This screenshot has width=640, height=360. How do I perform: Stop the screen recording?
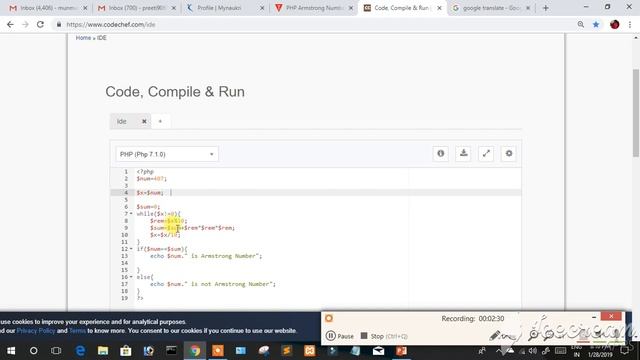(x=384, y=336)
